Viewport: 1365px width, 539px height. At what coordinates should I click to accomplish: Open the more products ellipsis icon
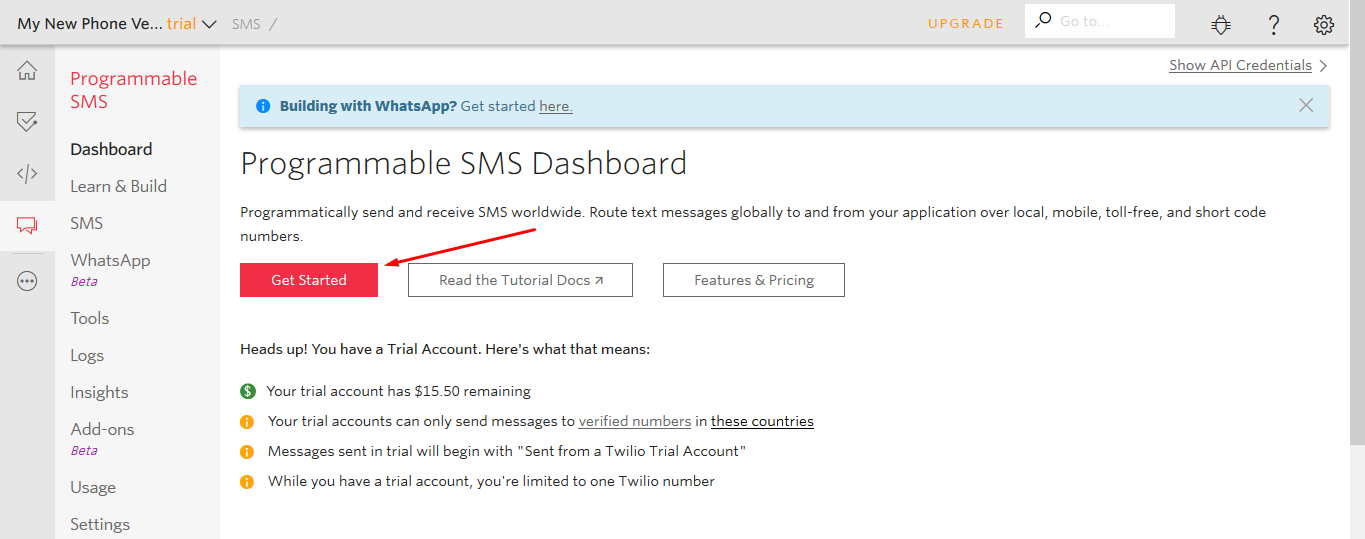click(27, 281)
